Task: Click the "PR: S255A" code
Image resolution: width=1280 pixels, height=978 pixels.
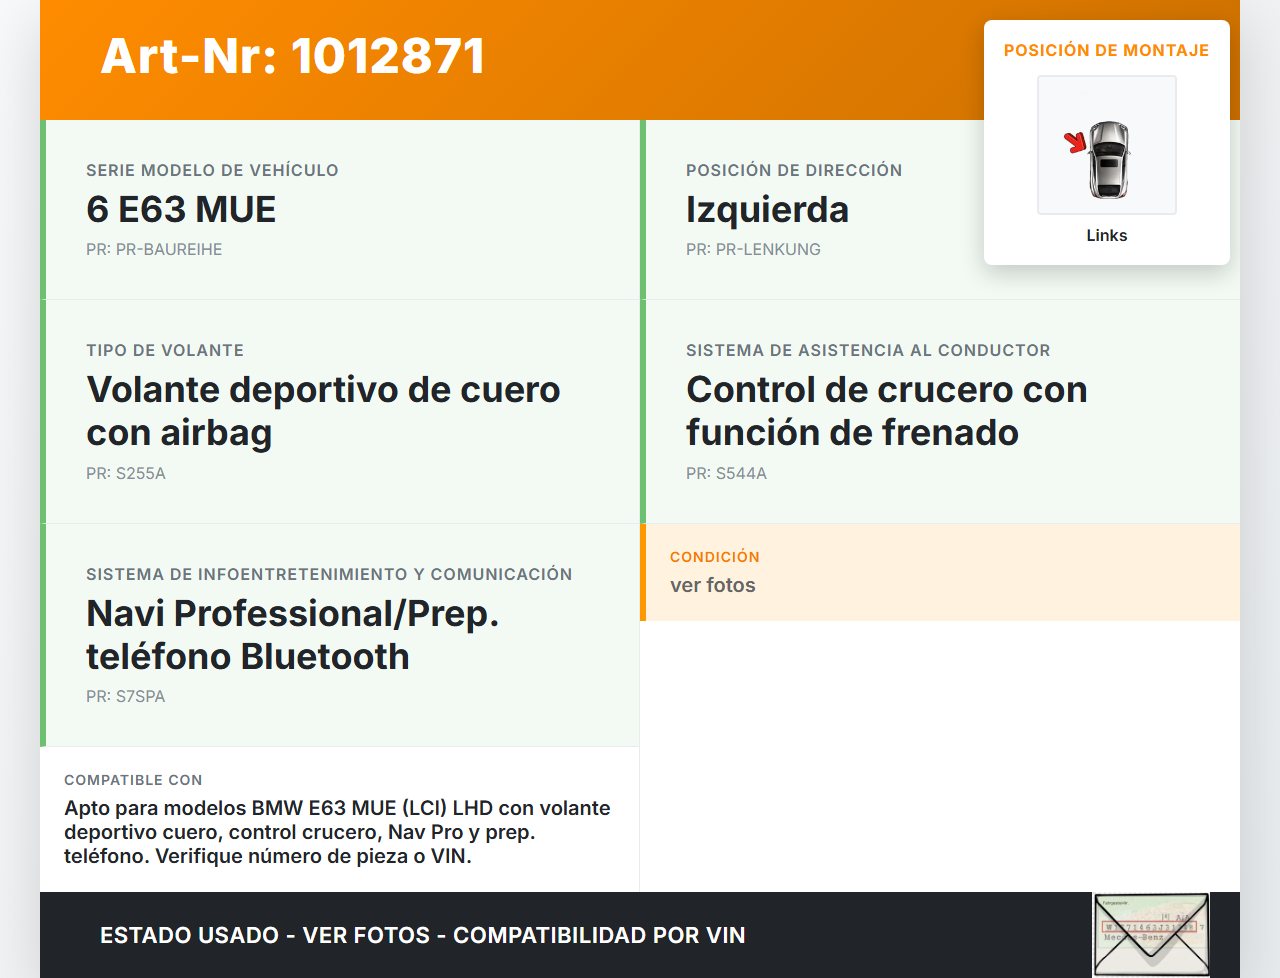Action: pos(126,473)
